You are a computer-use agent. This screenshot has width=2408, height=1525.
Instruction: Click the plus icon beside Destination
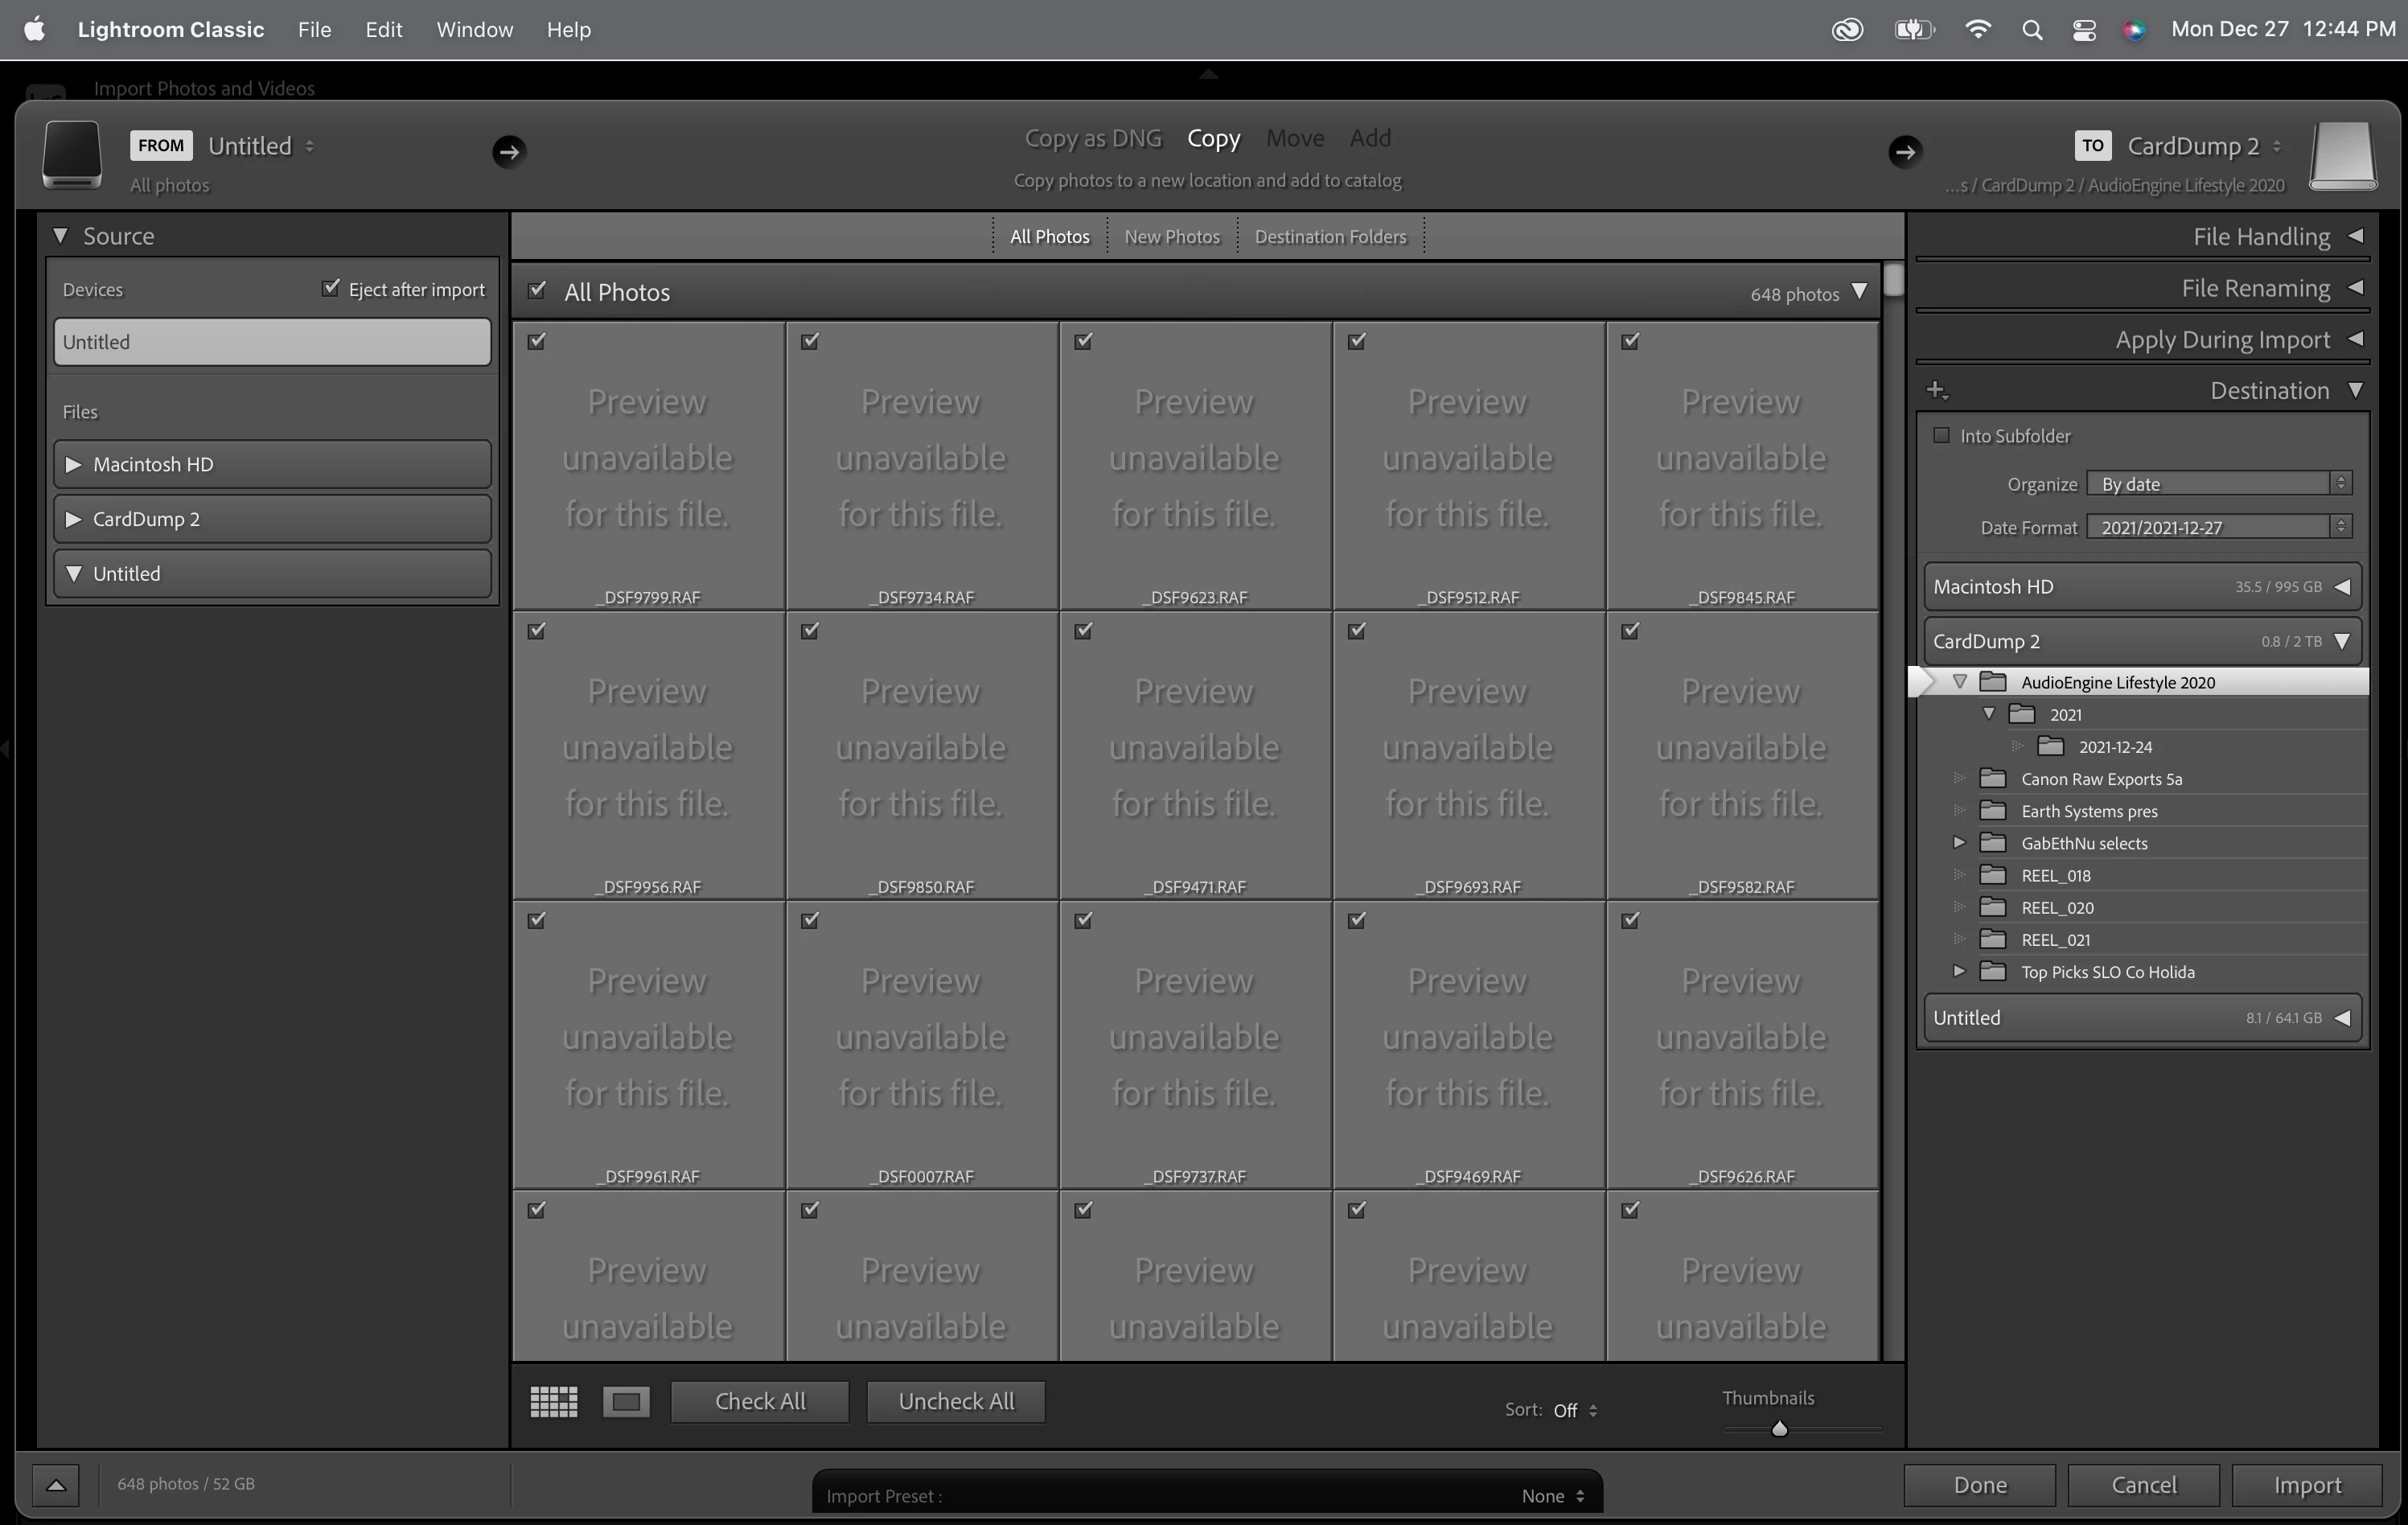[x=1936, y=390]
